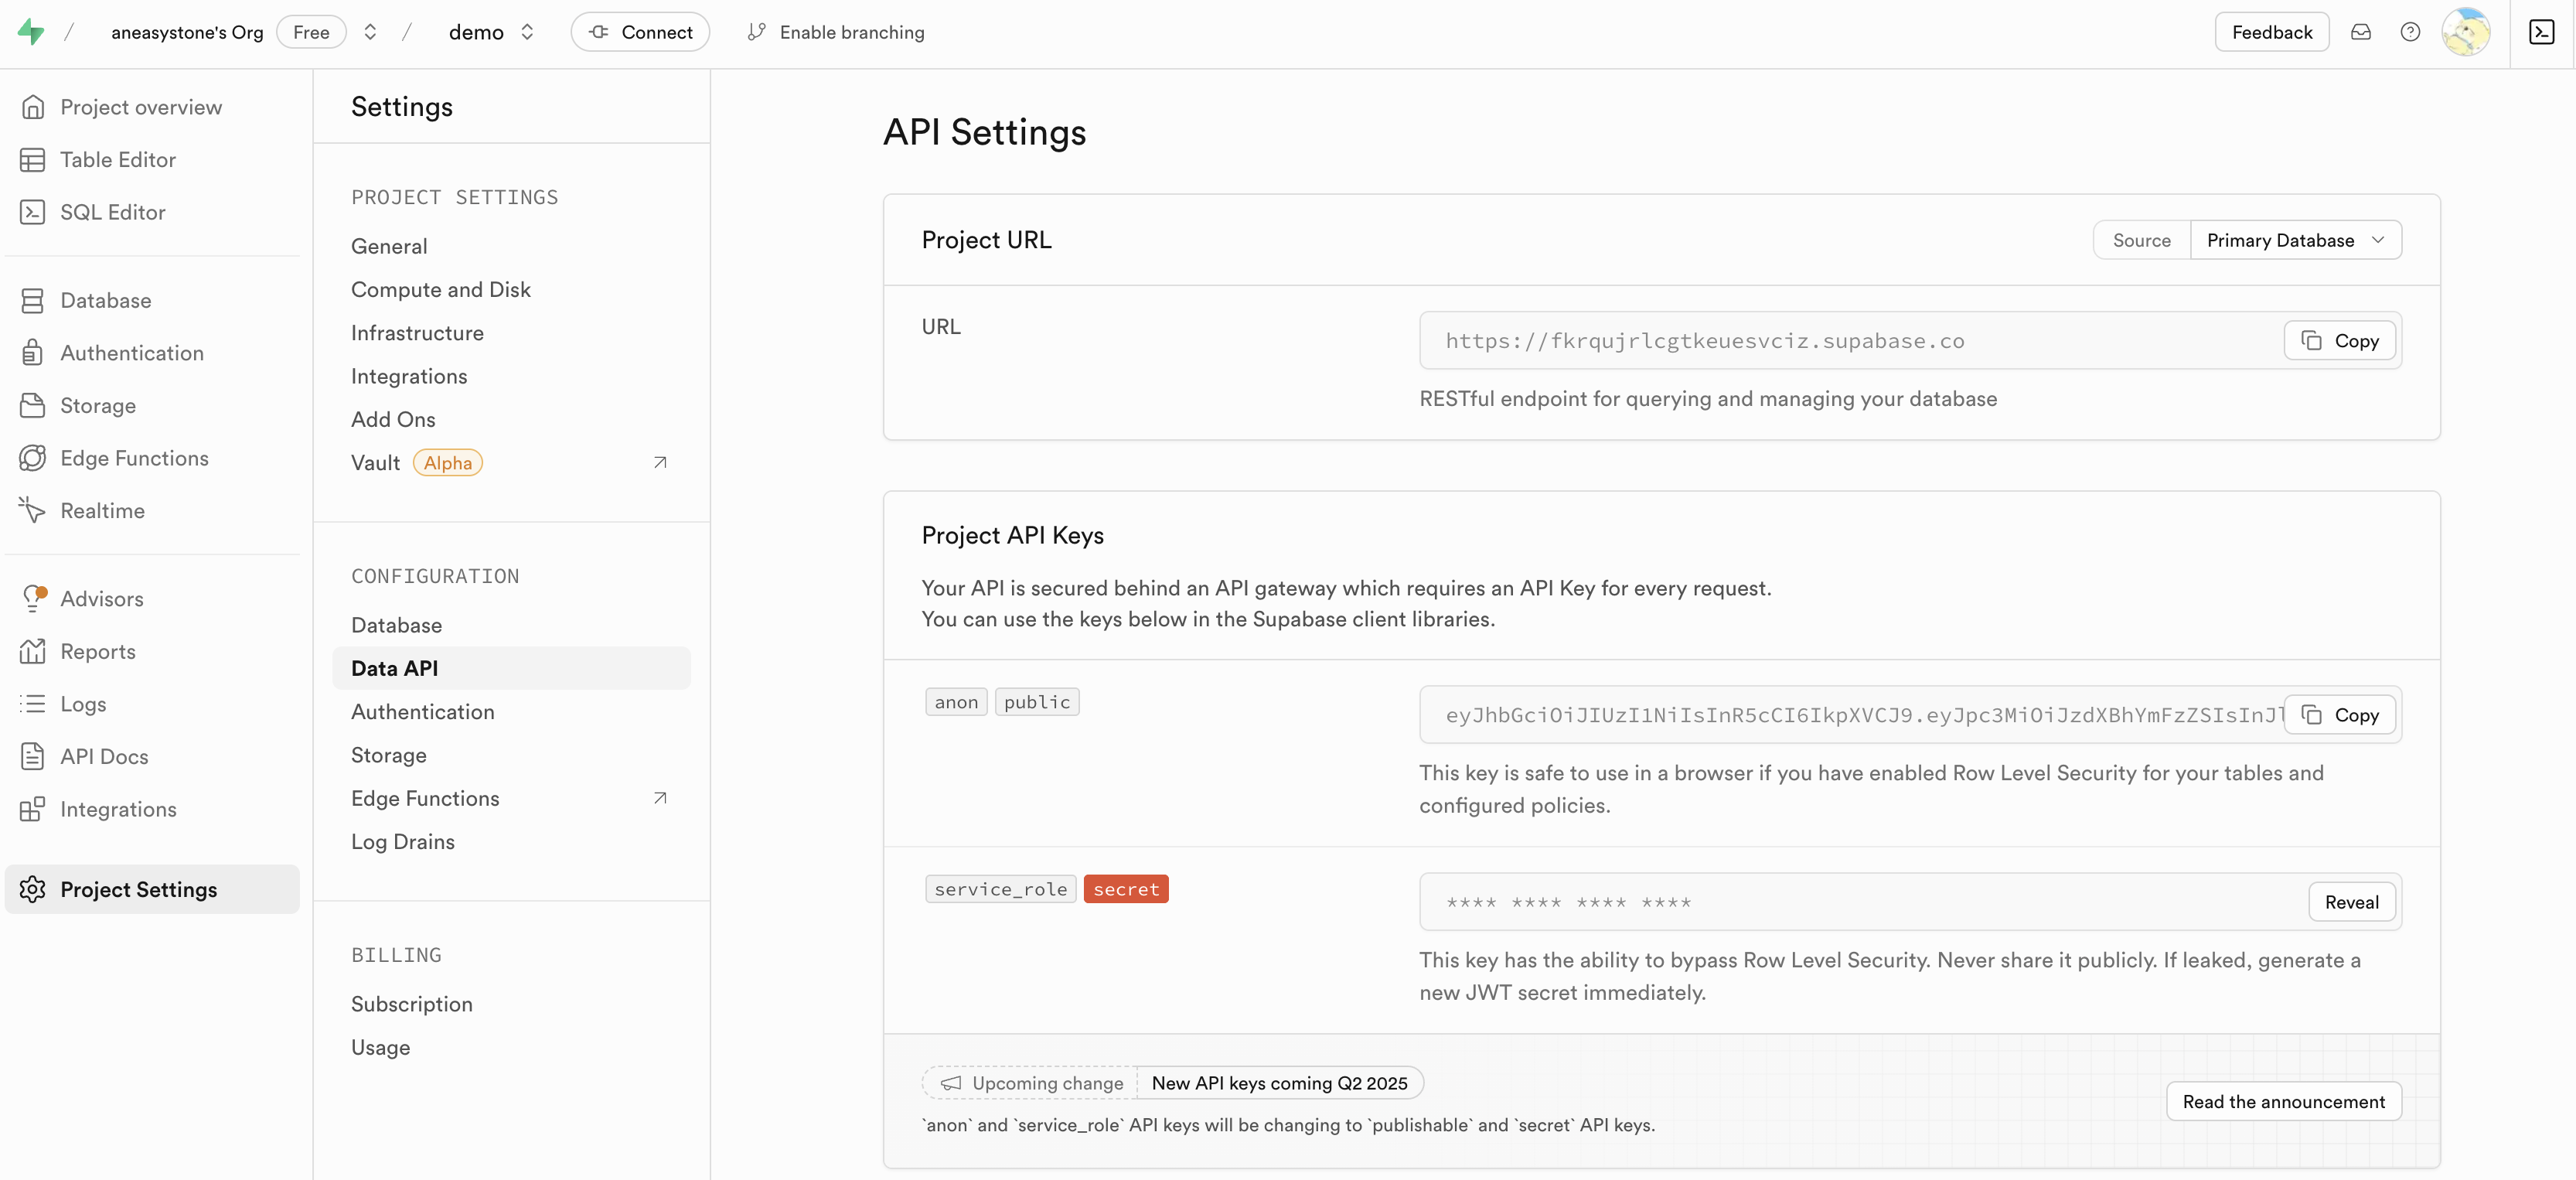Viewport: 2576px width, 1180px height.
Task: Click the megaphone Upcoming change icon
Action: 951,1083
